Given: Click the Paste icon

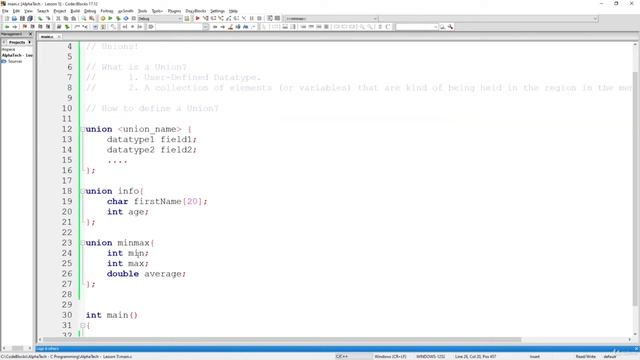Looking at the screenshot, I should tap(73, 18).
